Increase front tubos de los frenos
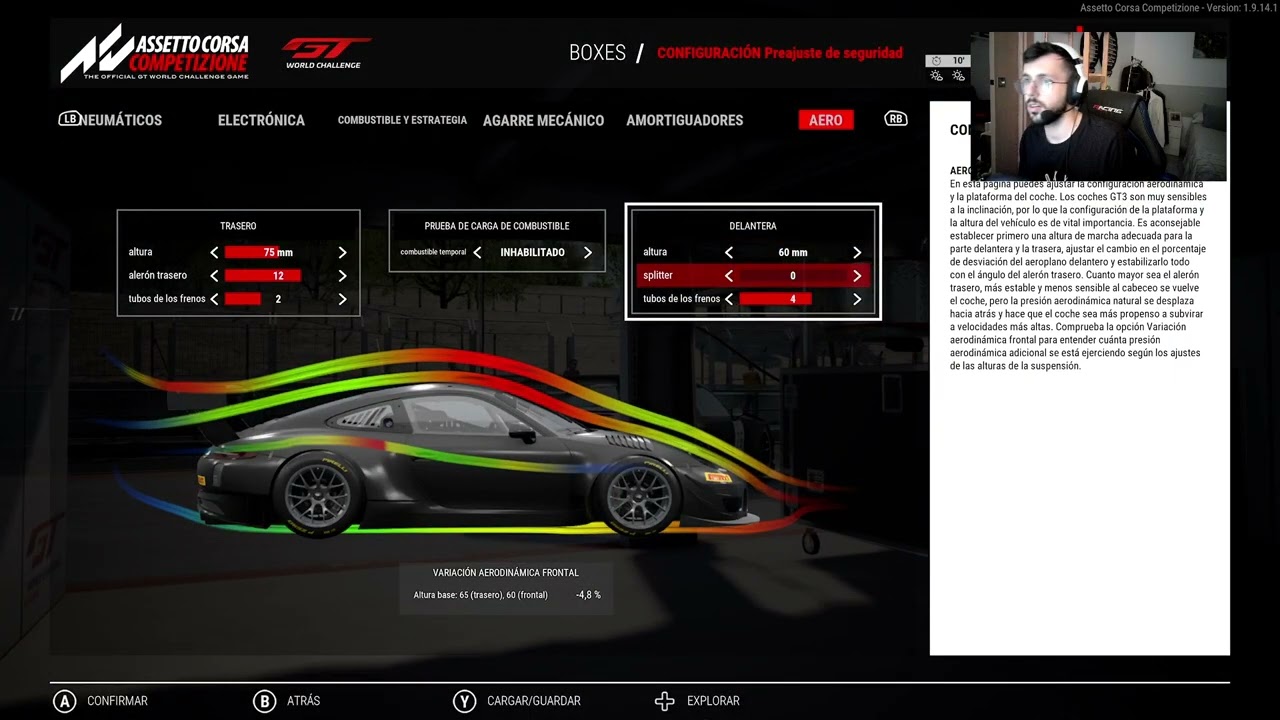 tap(857, 299)
